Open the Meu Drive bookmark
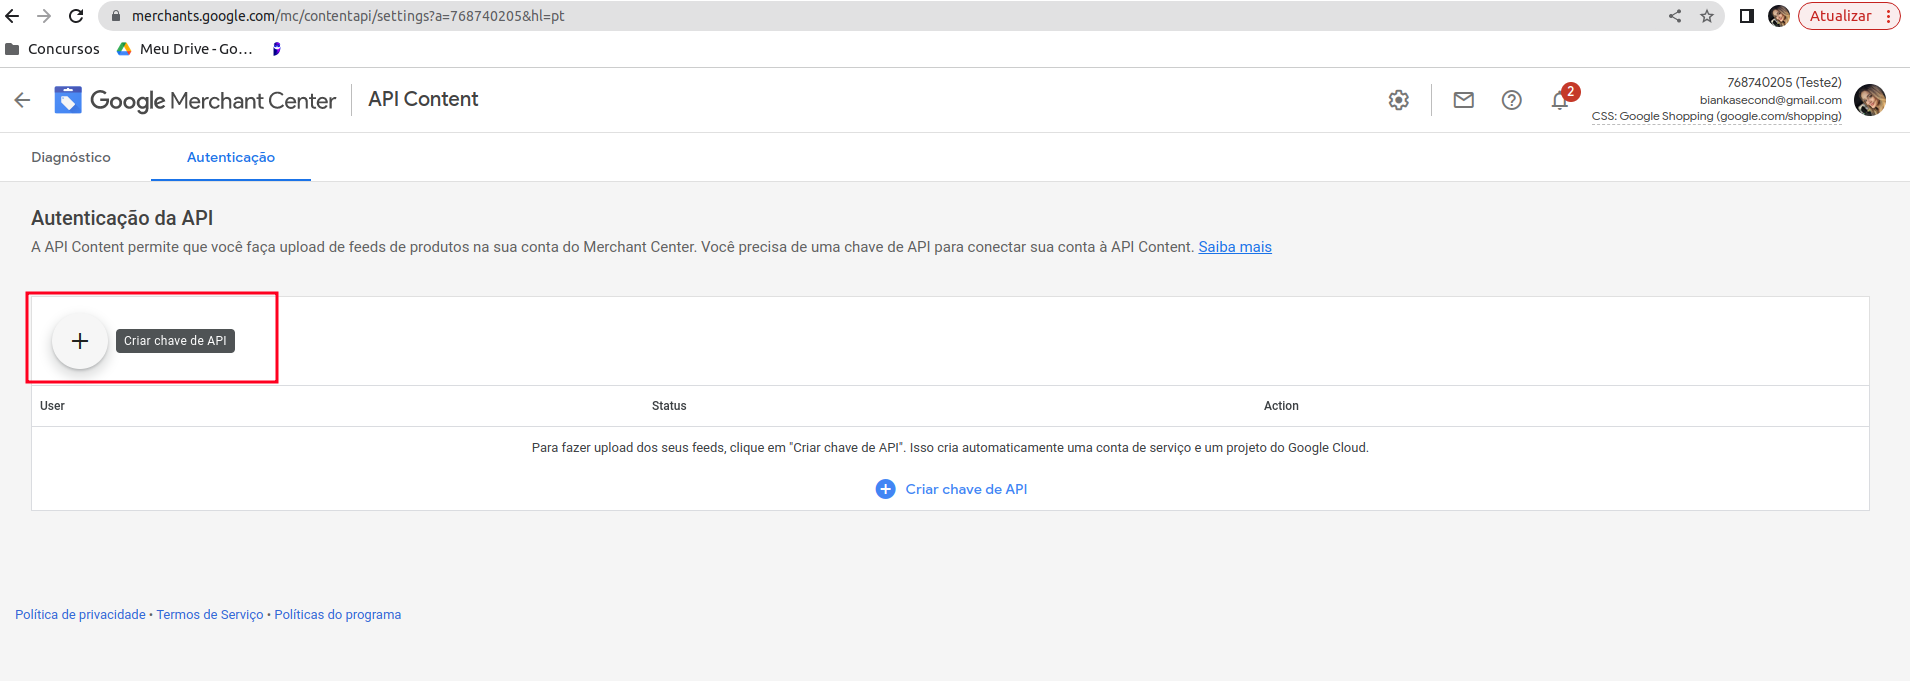 coord(185,49)
